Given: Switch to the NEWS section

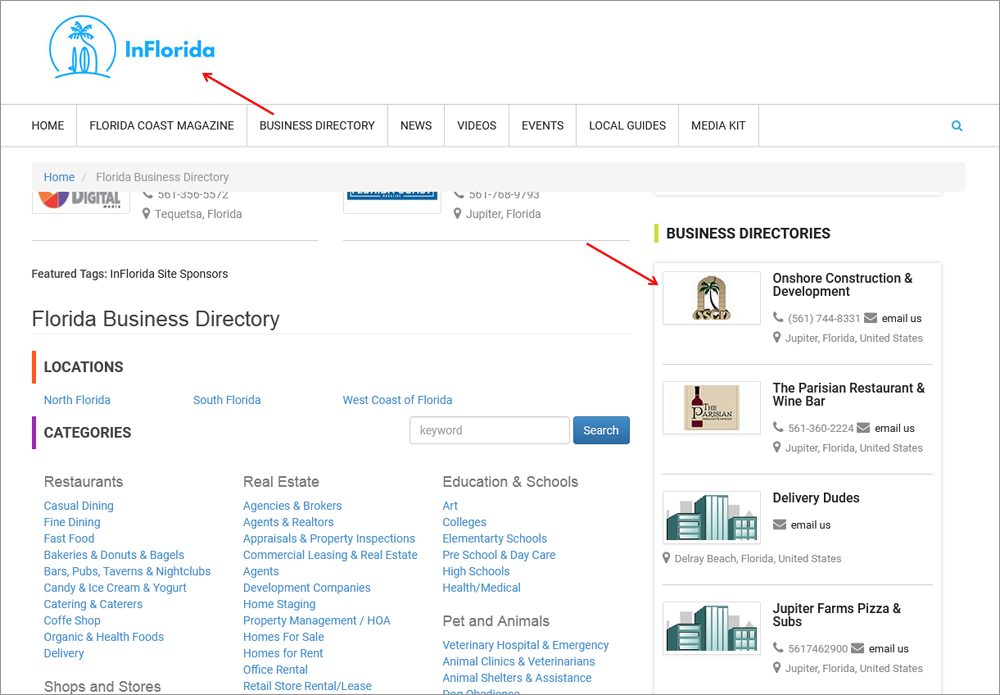Looking at the screenshot, I should click(416, 125).
